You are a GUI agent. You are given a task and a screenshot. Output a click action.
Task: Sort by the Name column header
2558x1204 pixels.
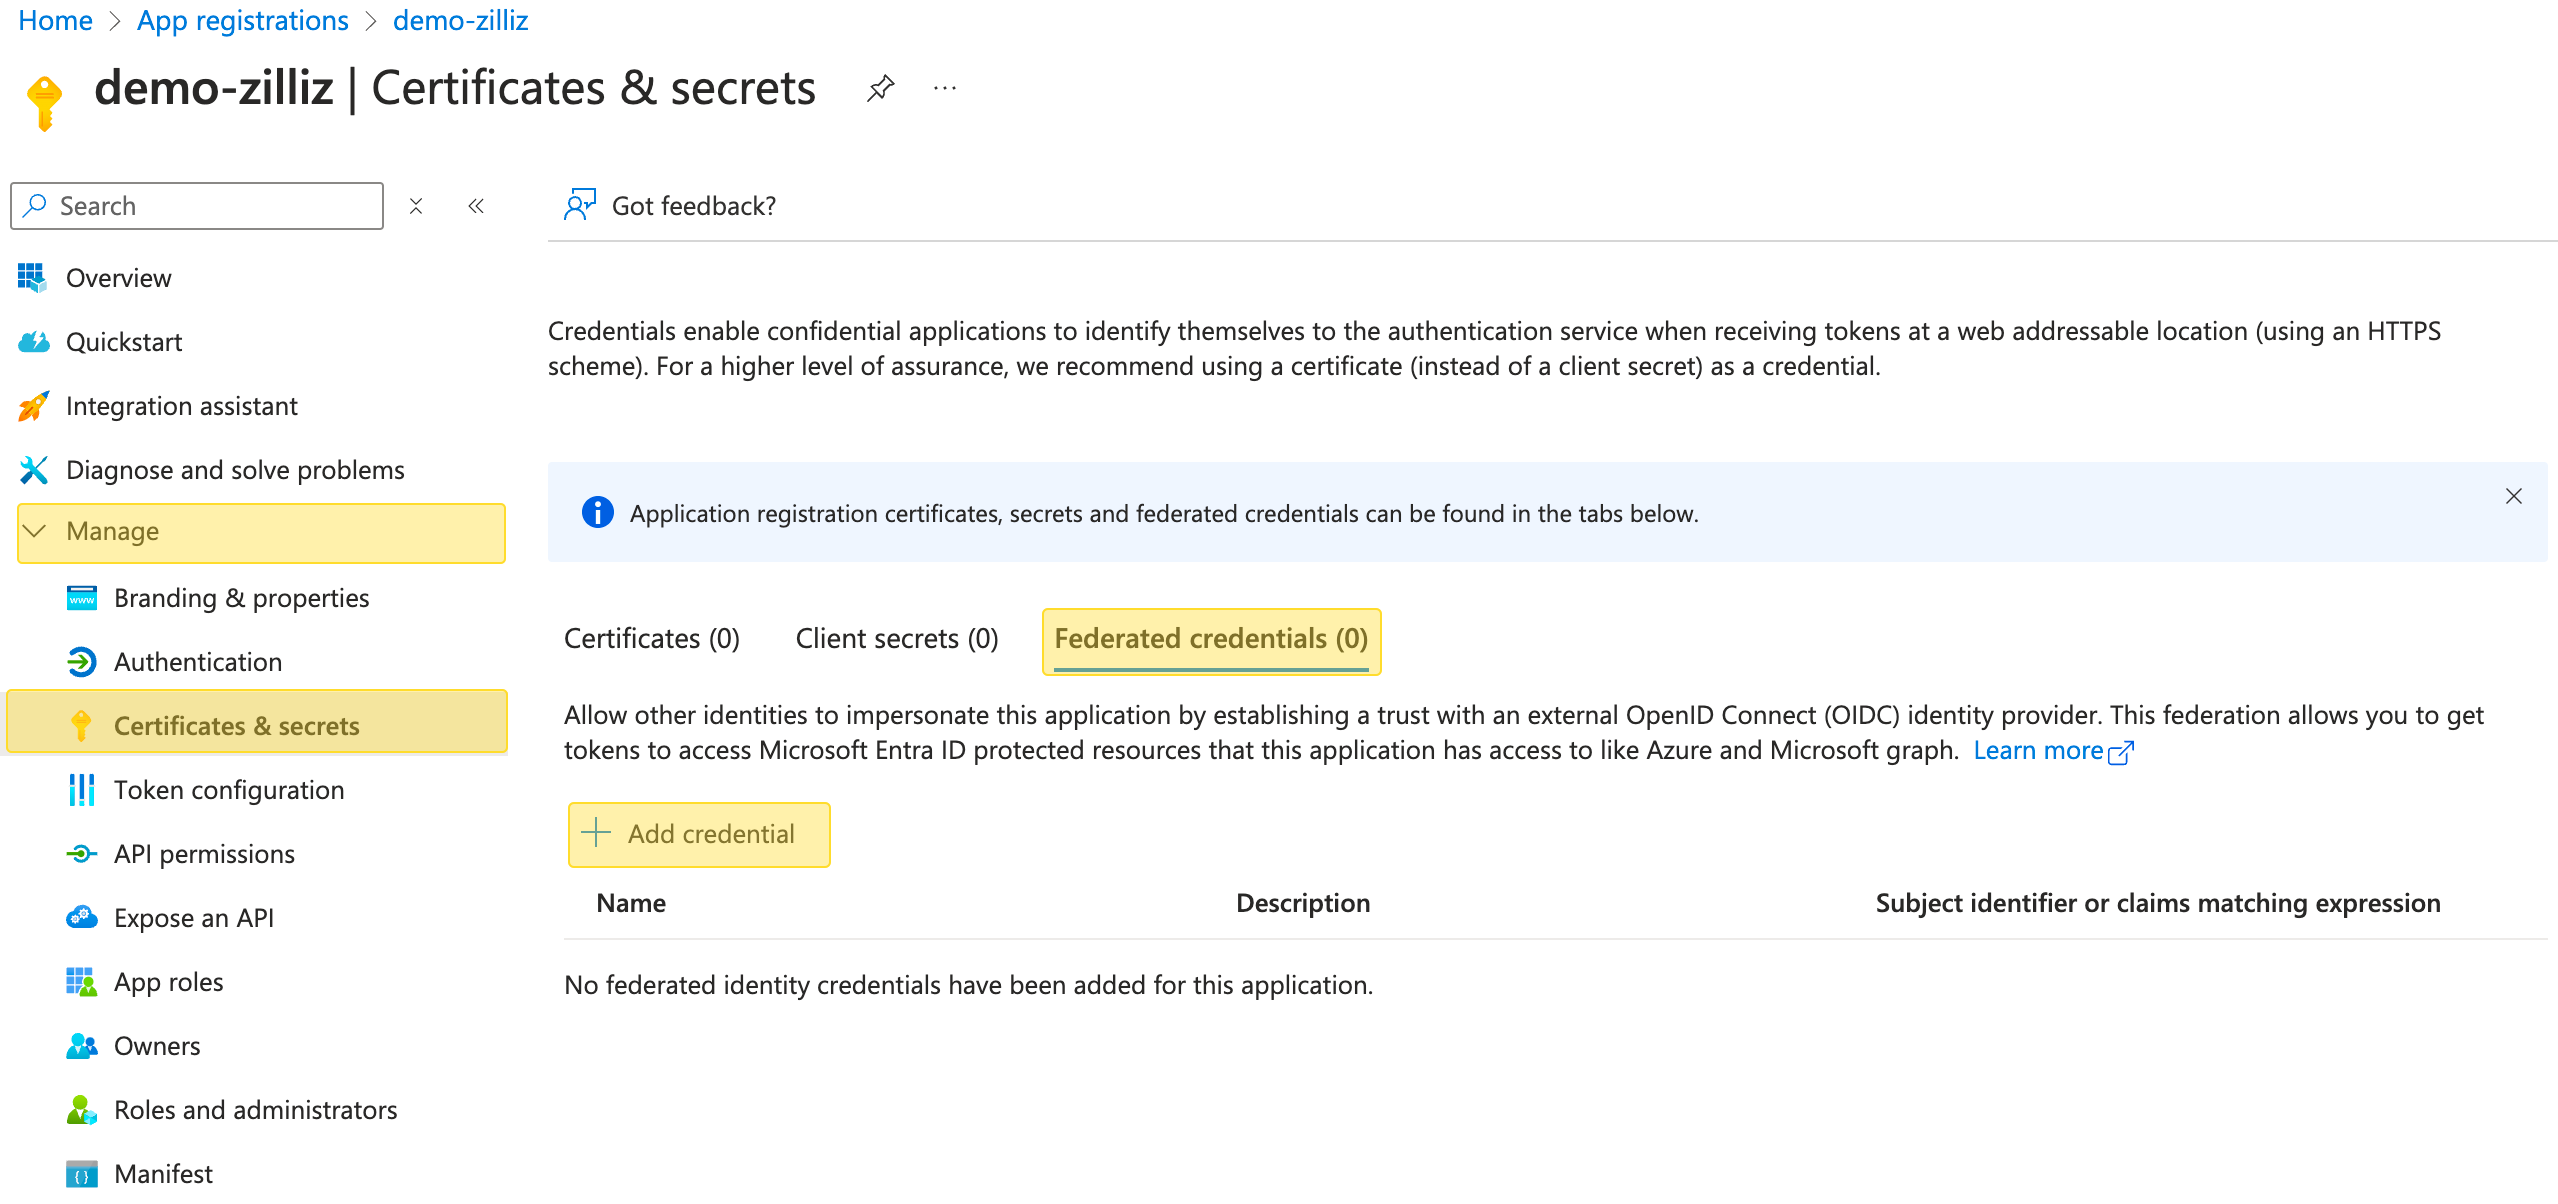coord(631,903)
